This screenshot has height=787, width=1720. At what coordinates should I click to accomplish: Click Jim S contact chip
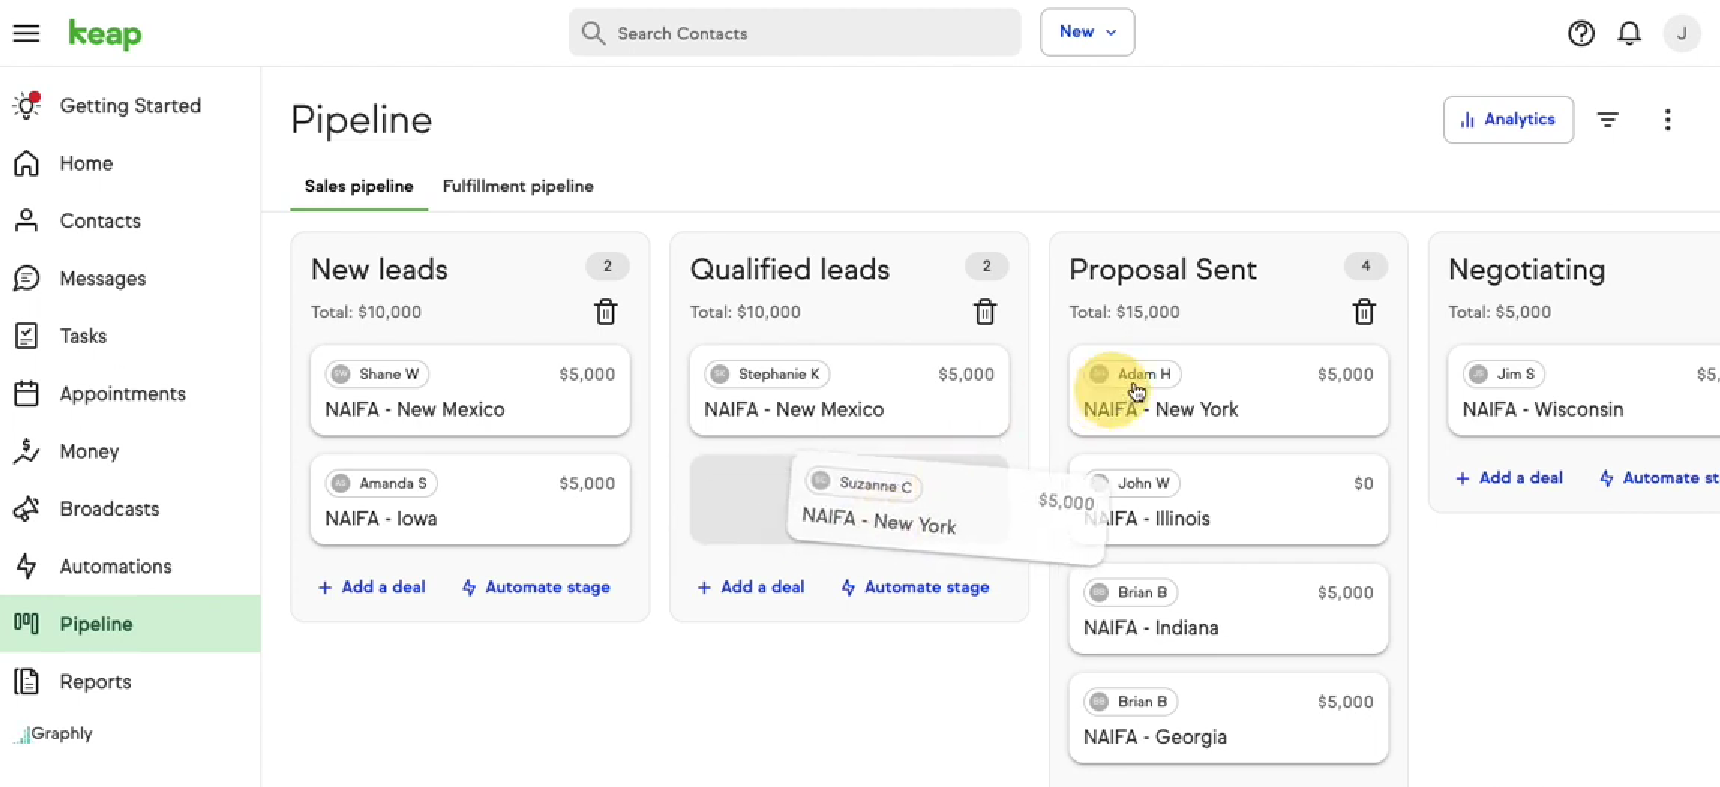click(x=1504, y=374)
